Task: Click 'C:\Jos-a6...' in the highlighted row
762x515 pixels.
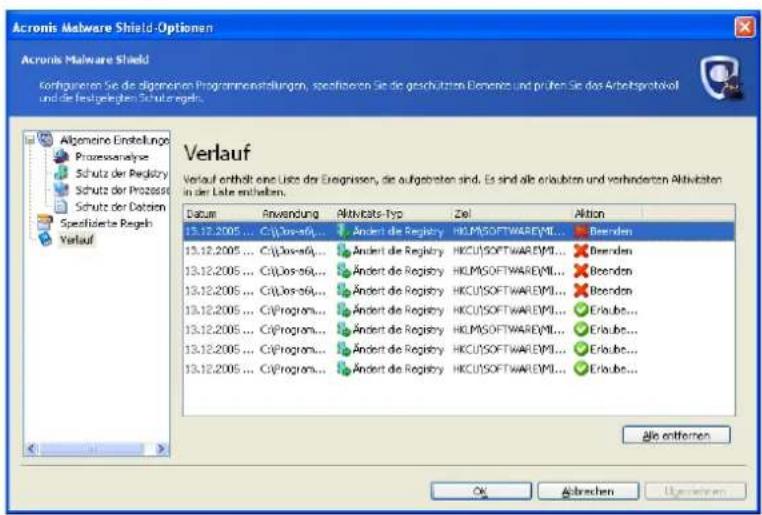Action: click(x=293, y=231)
